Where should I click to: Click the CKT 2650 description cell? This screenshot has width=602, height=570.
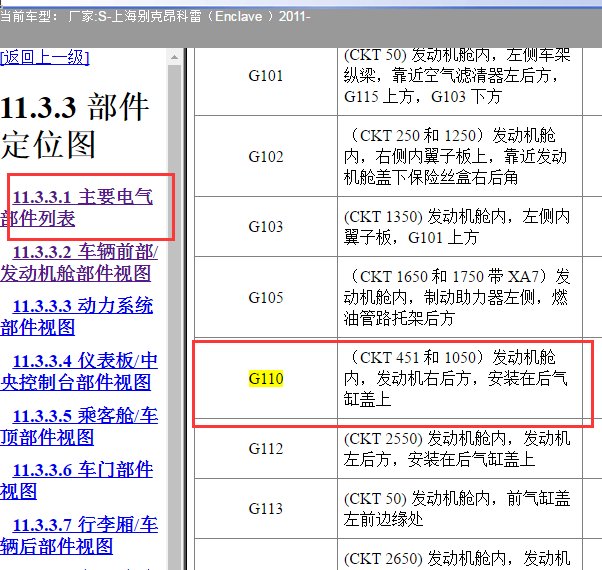460,555
